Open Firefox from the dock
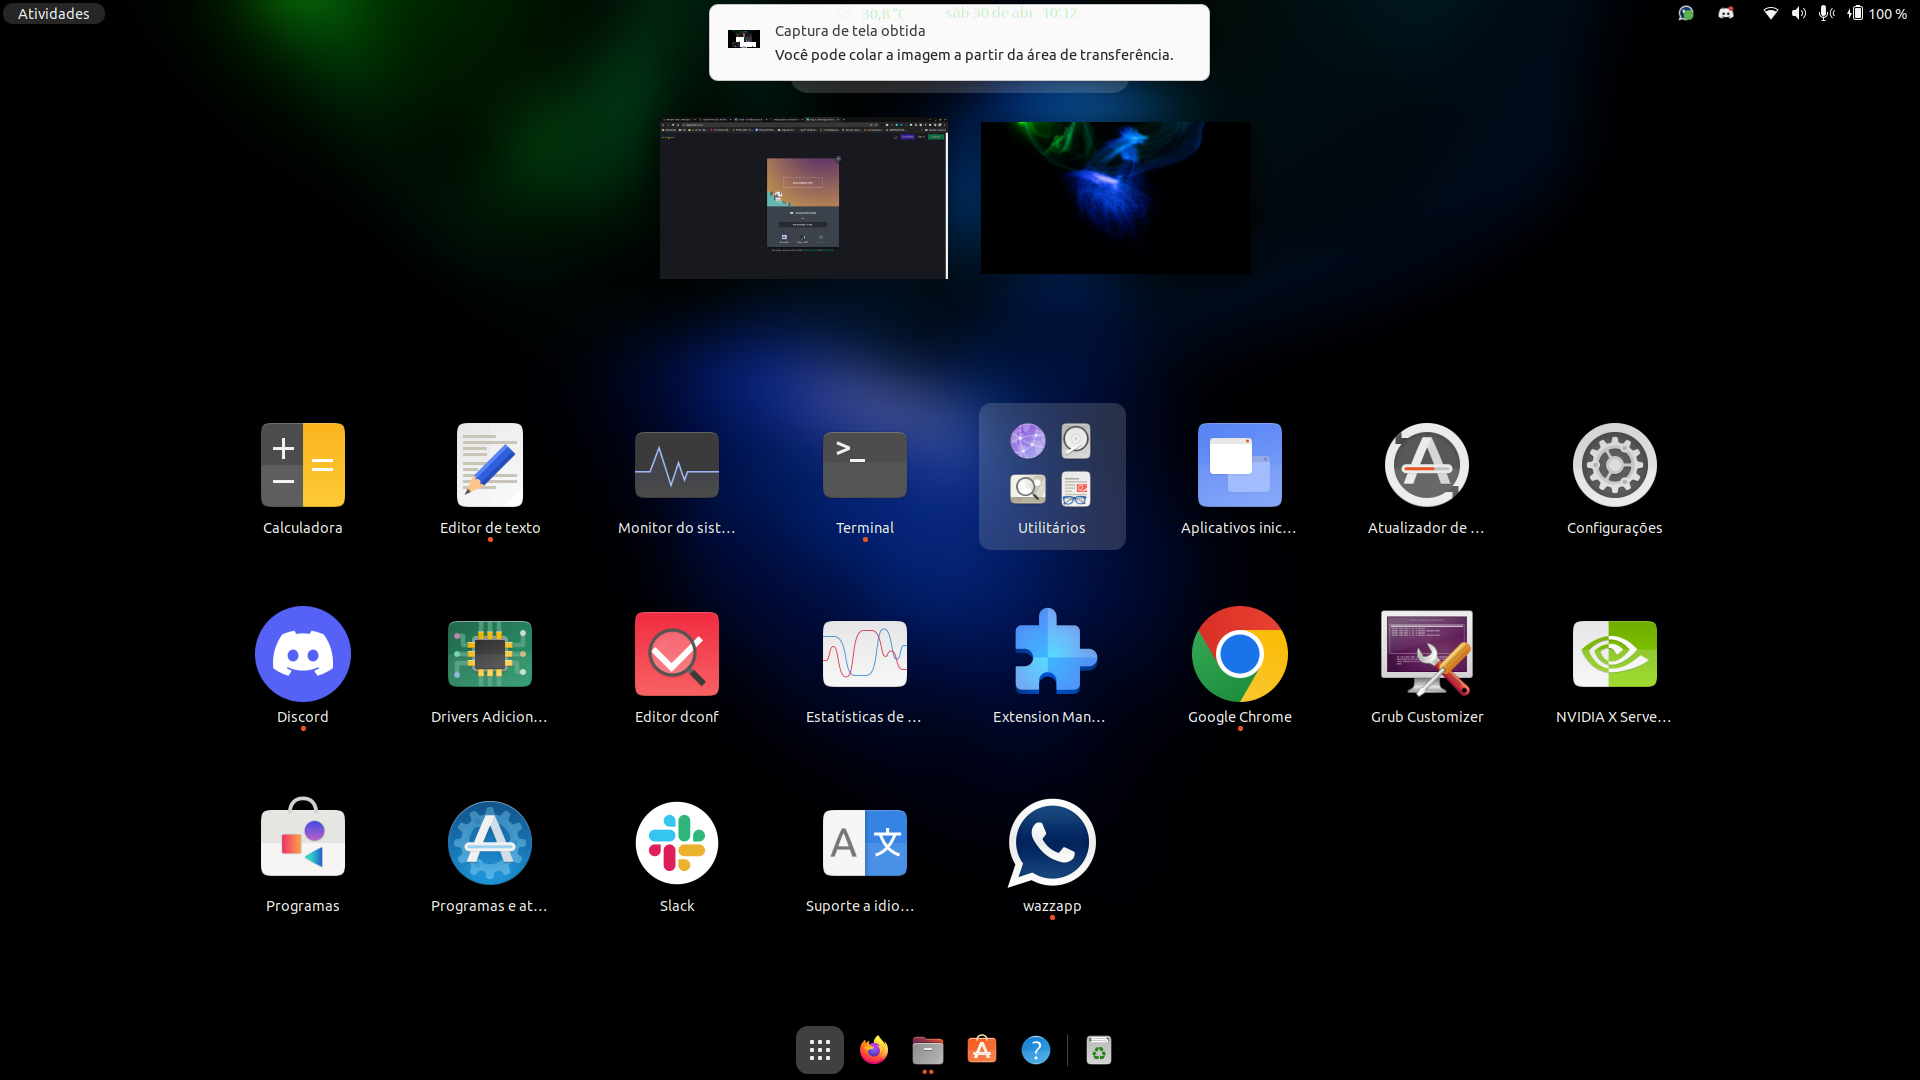Viewport: 1920px width, 1080px height. point(874,1050)
